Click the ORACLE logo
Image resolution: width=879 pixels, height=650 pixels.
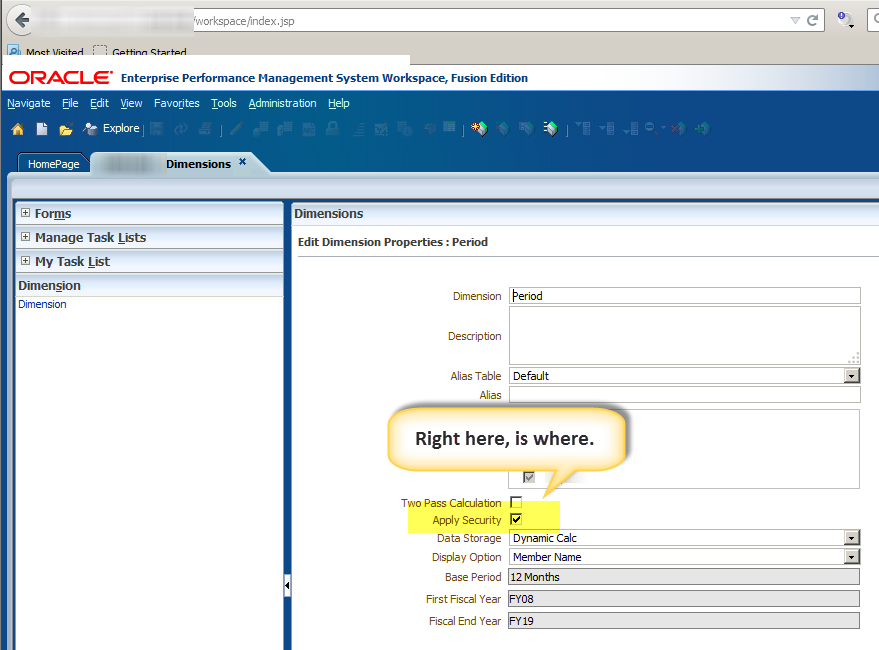tap(61, 77)
